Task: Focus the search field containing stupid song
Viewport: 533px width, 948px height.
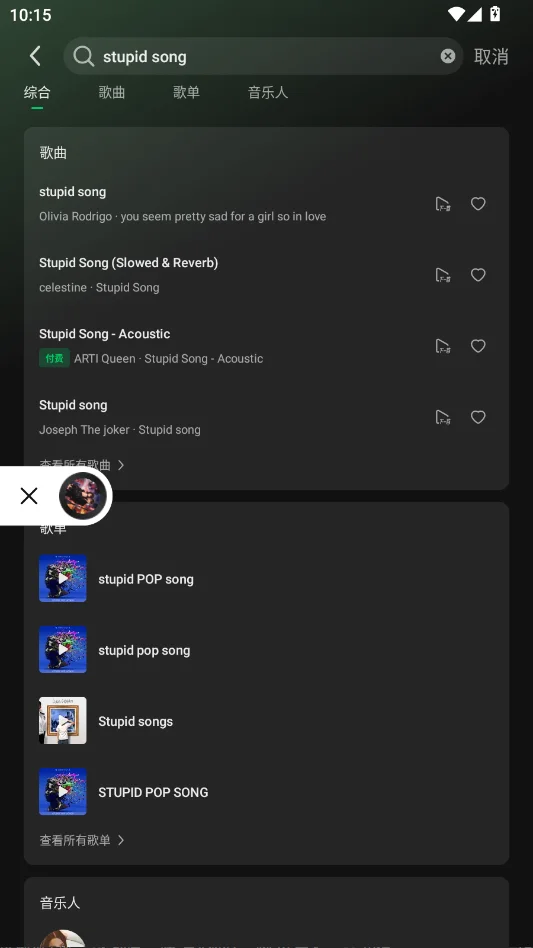Action: tap(263, 56)
